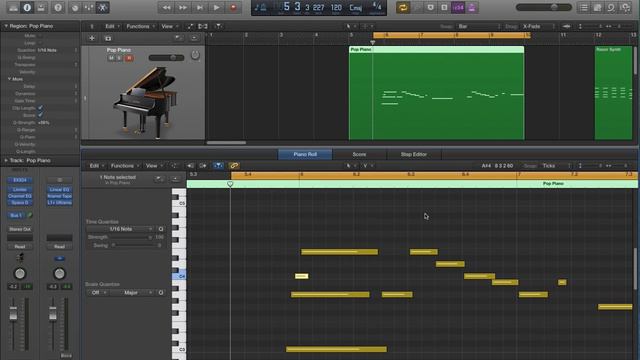This screenshot has width=640, height=360.
Task: Click the Time Quantize Q button
Action: point(161,229)
